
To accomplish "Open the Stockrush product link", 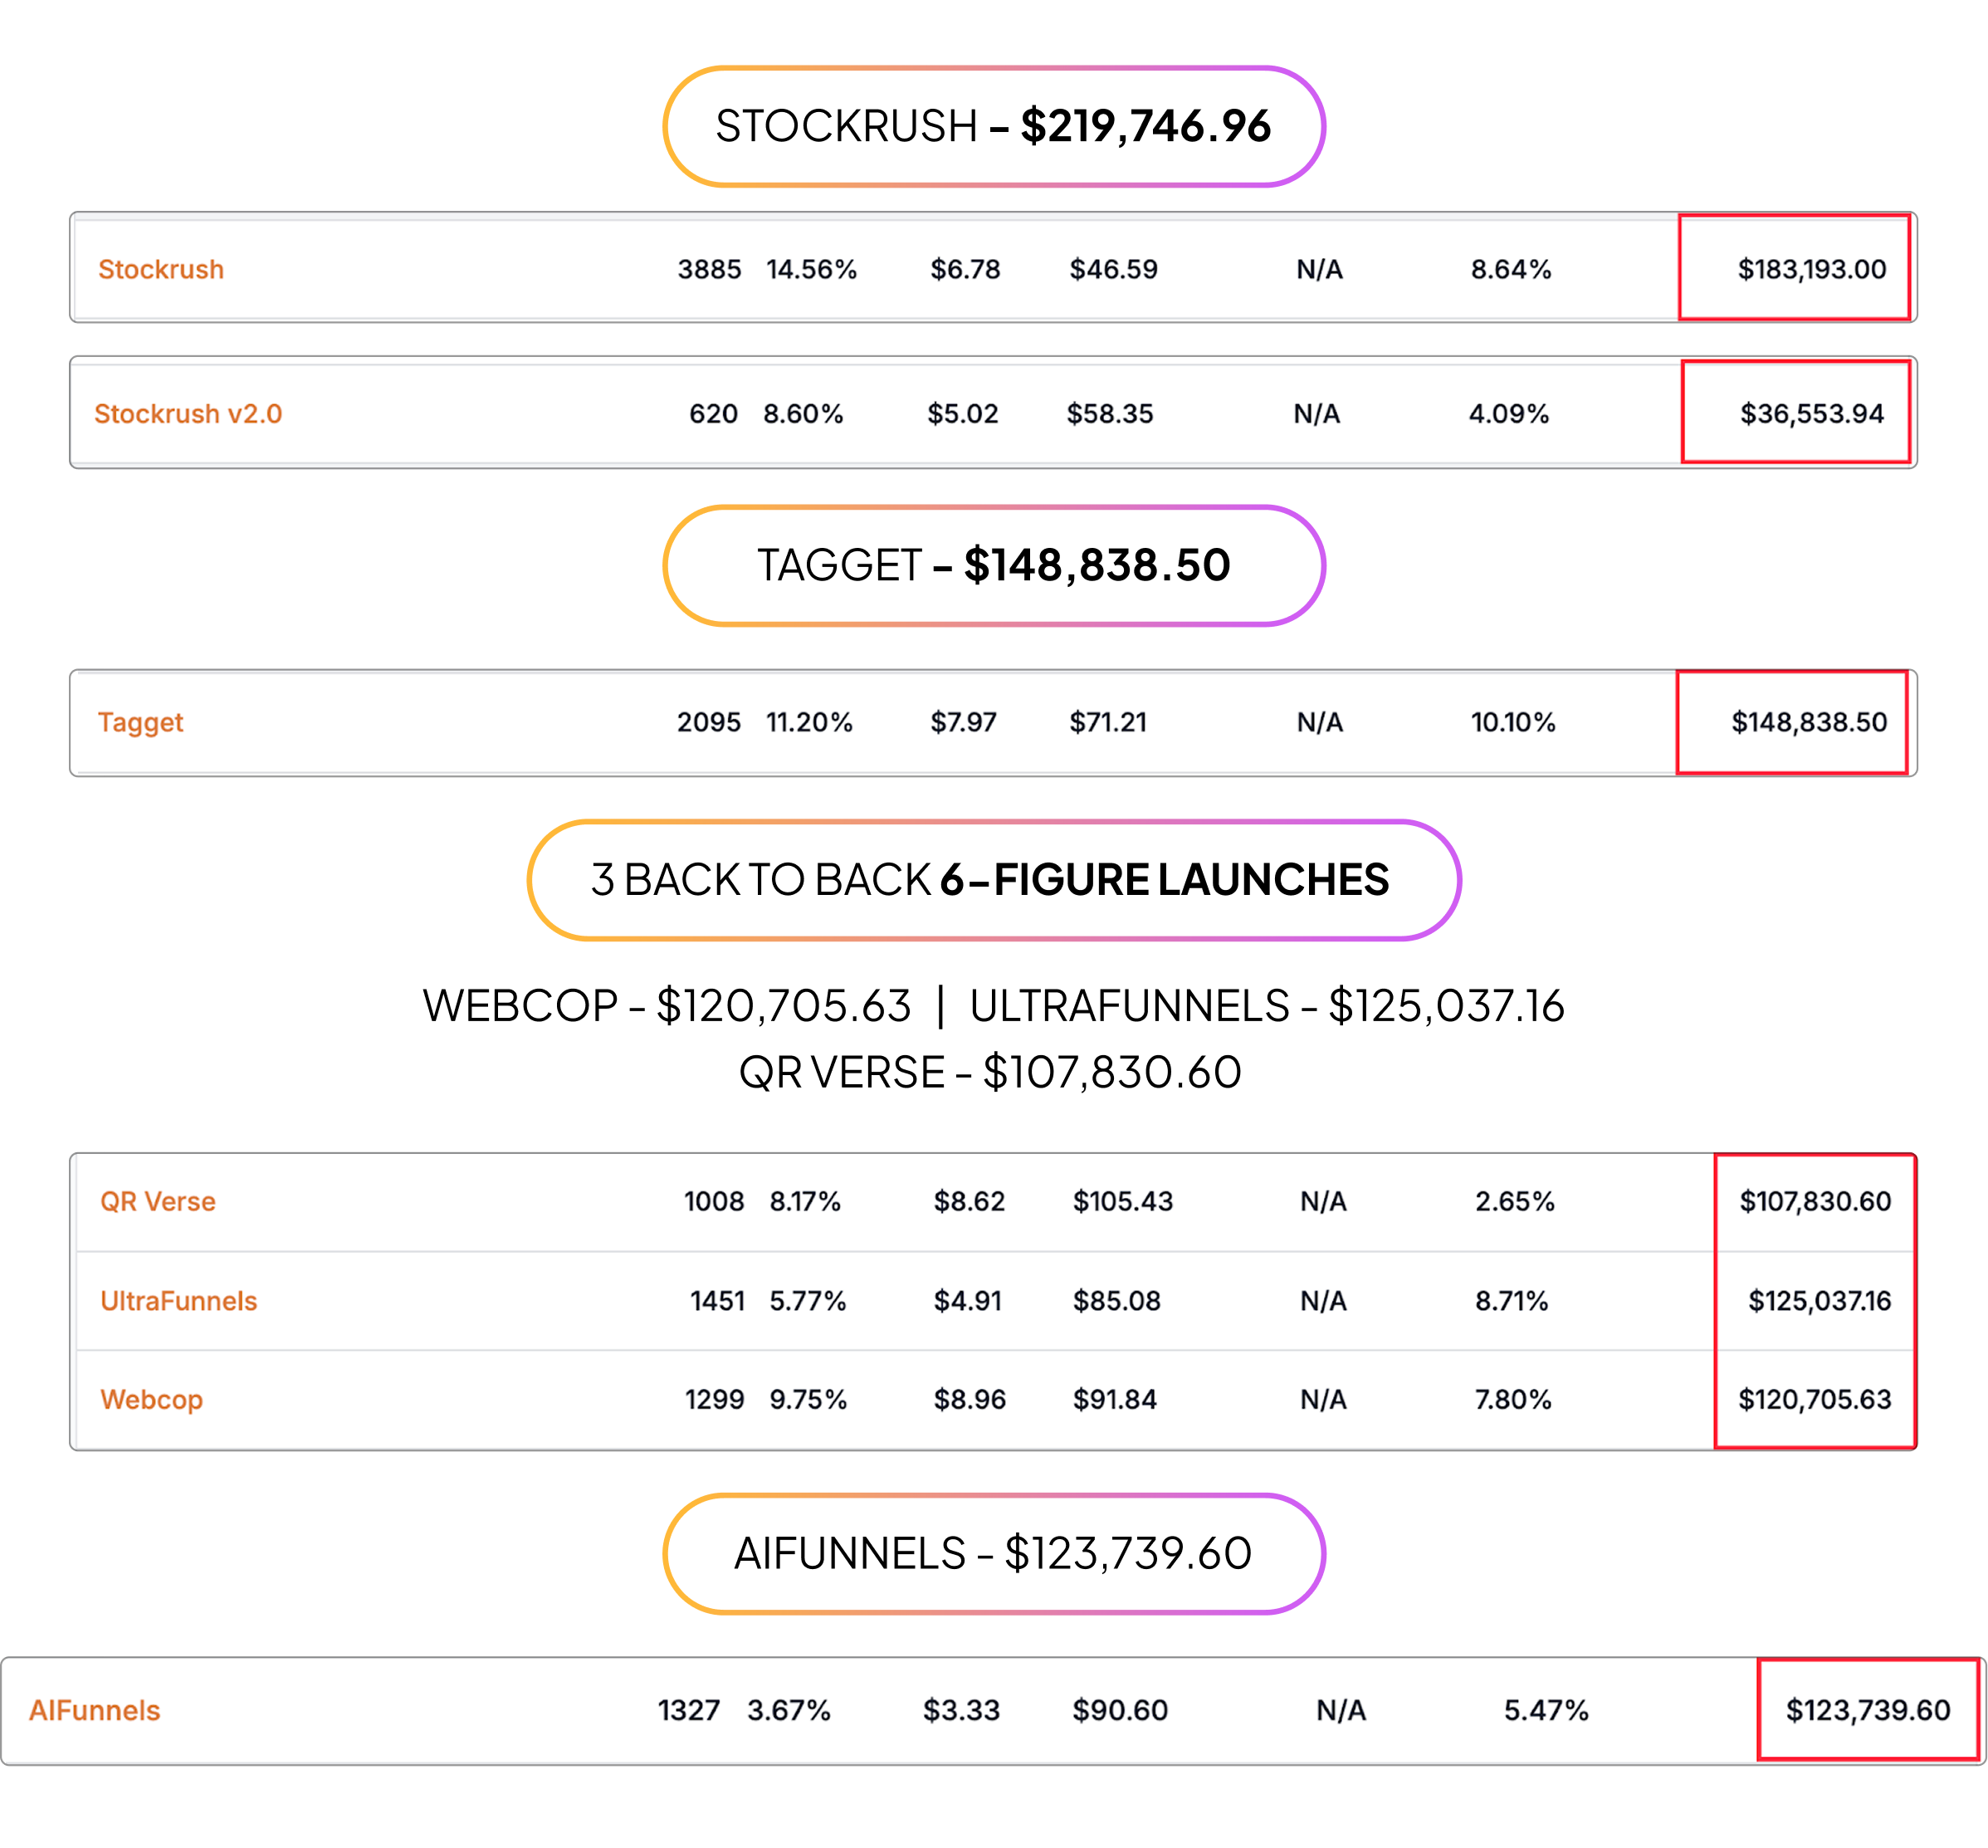I will tap(161, 269).
